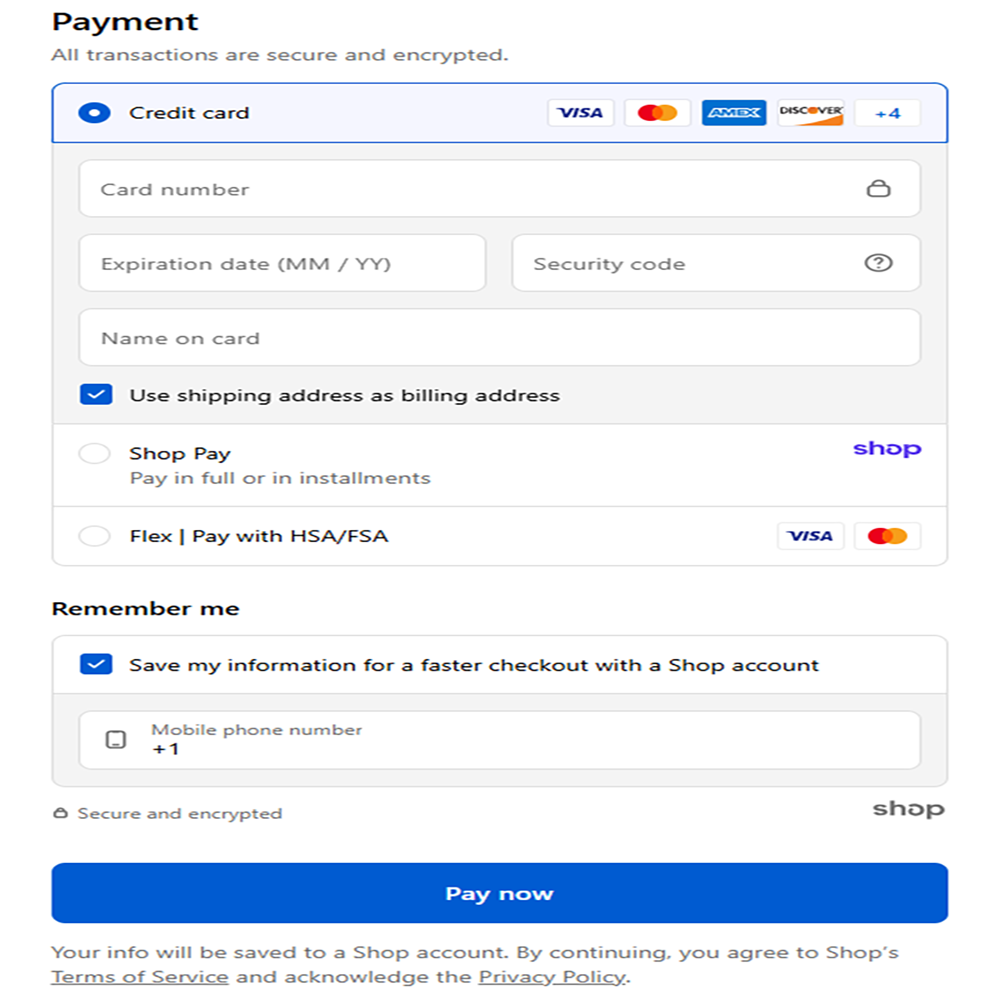Click the Discover card logo icon
Screen dimensions: 1000x1000
(811, 113)
